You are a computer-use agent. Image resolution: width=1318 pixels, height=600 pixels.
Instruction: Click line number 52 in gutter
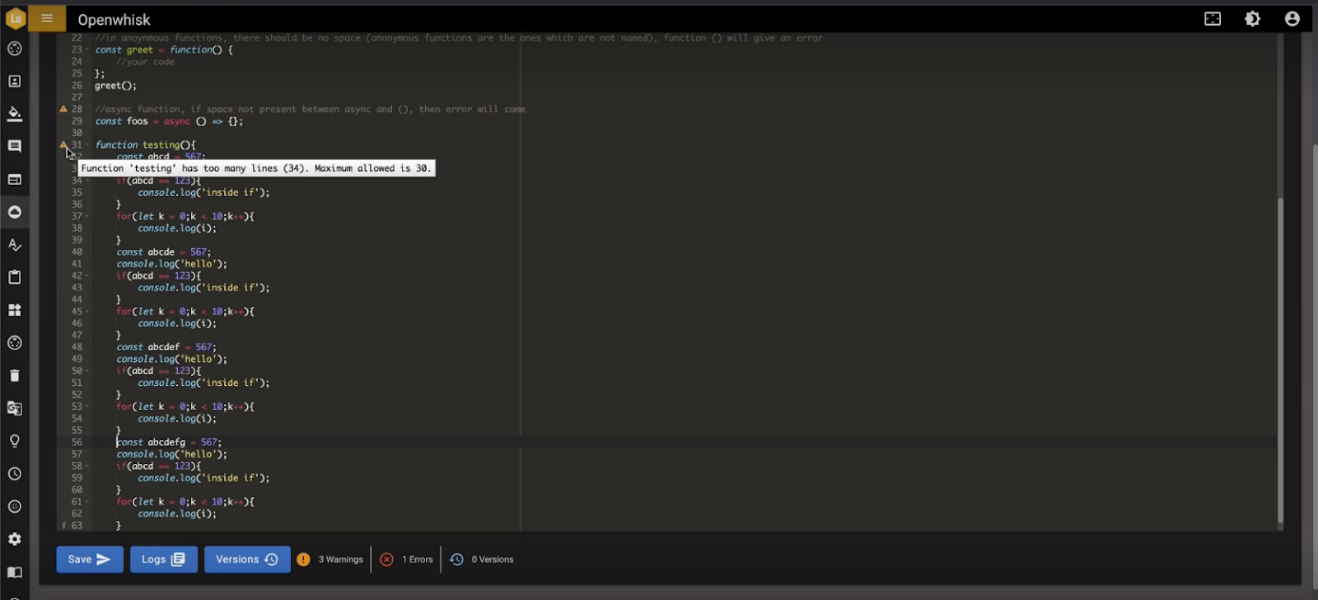(76, 394)
